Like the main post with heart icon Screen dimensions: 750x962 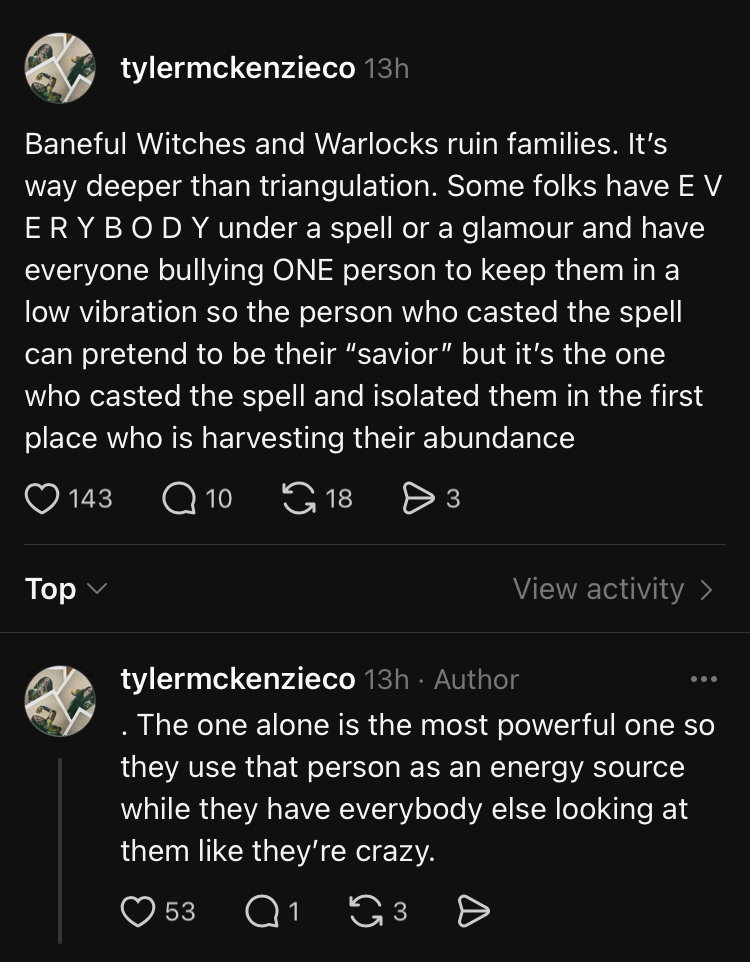pos(42,497)
